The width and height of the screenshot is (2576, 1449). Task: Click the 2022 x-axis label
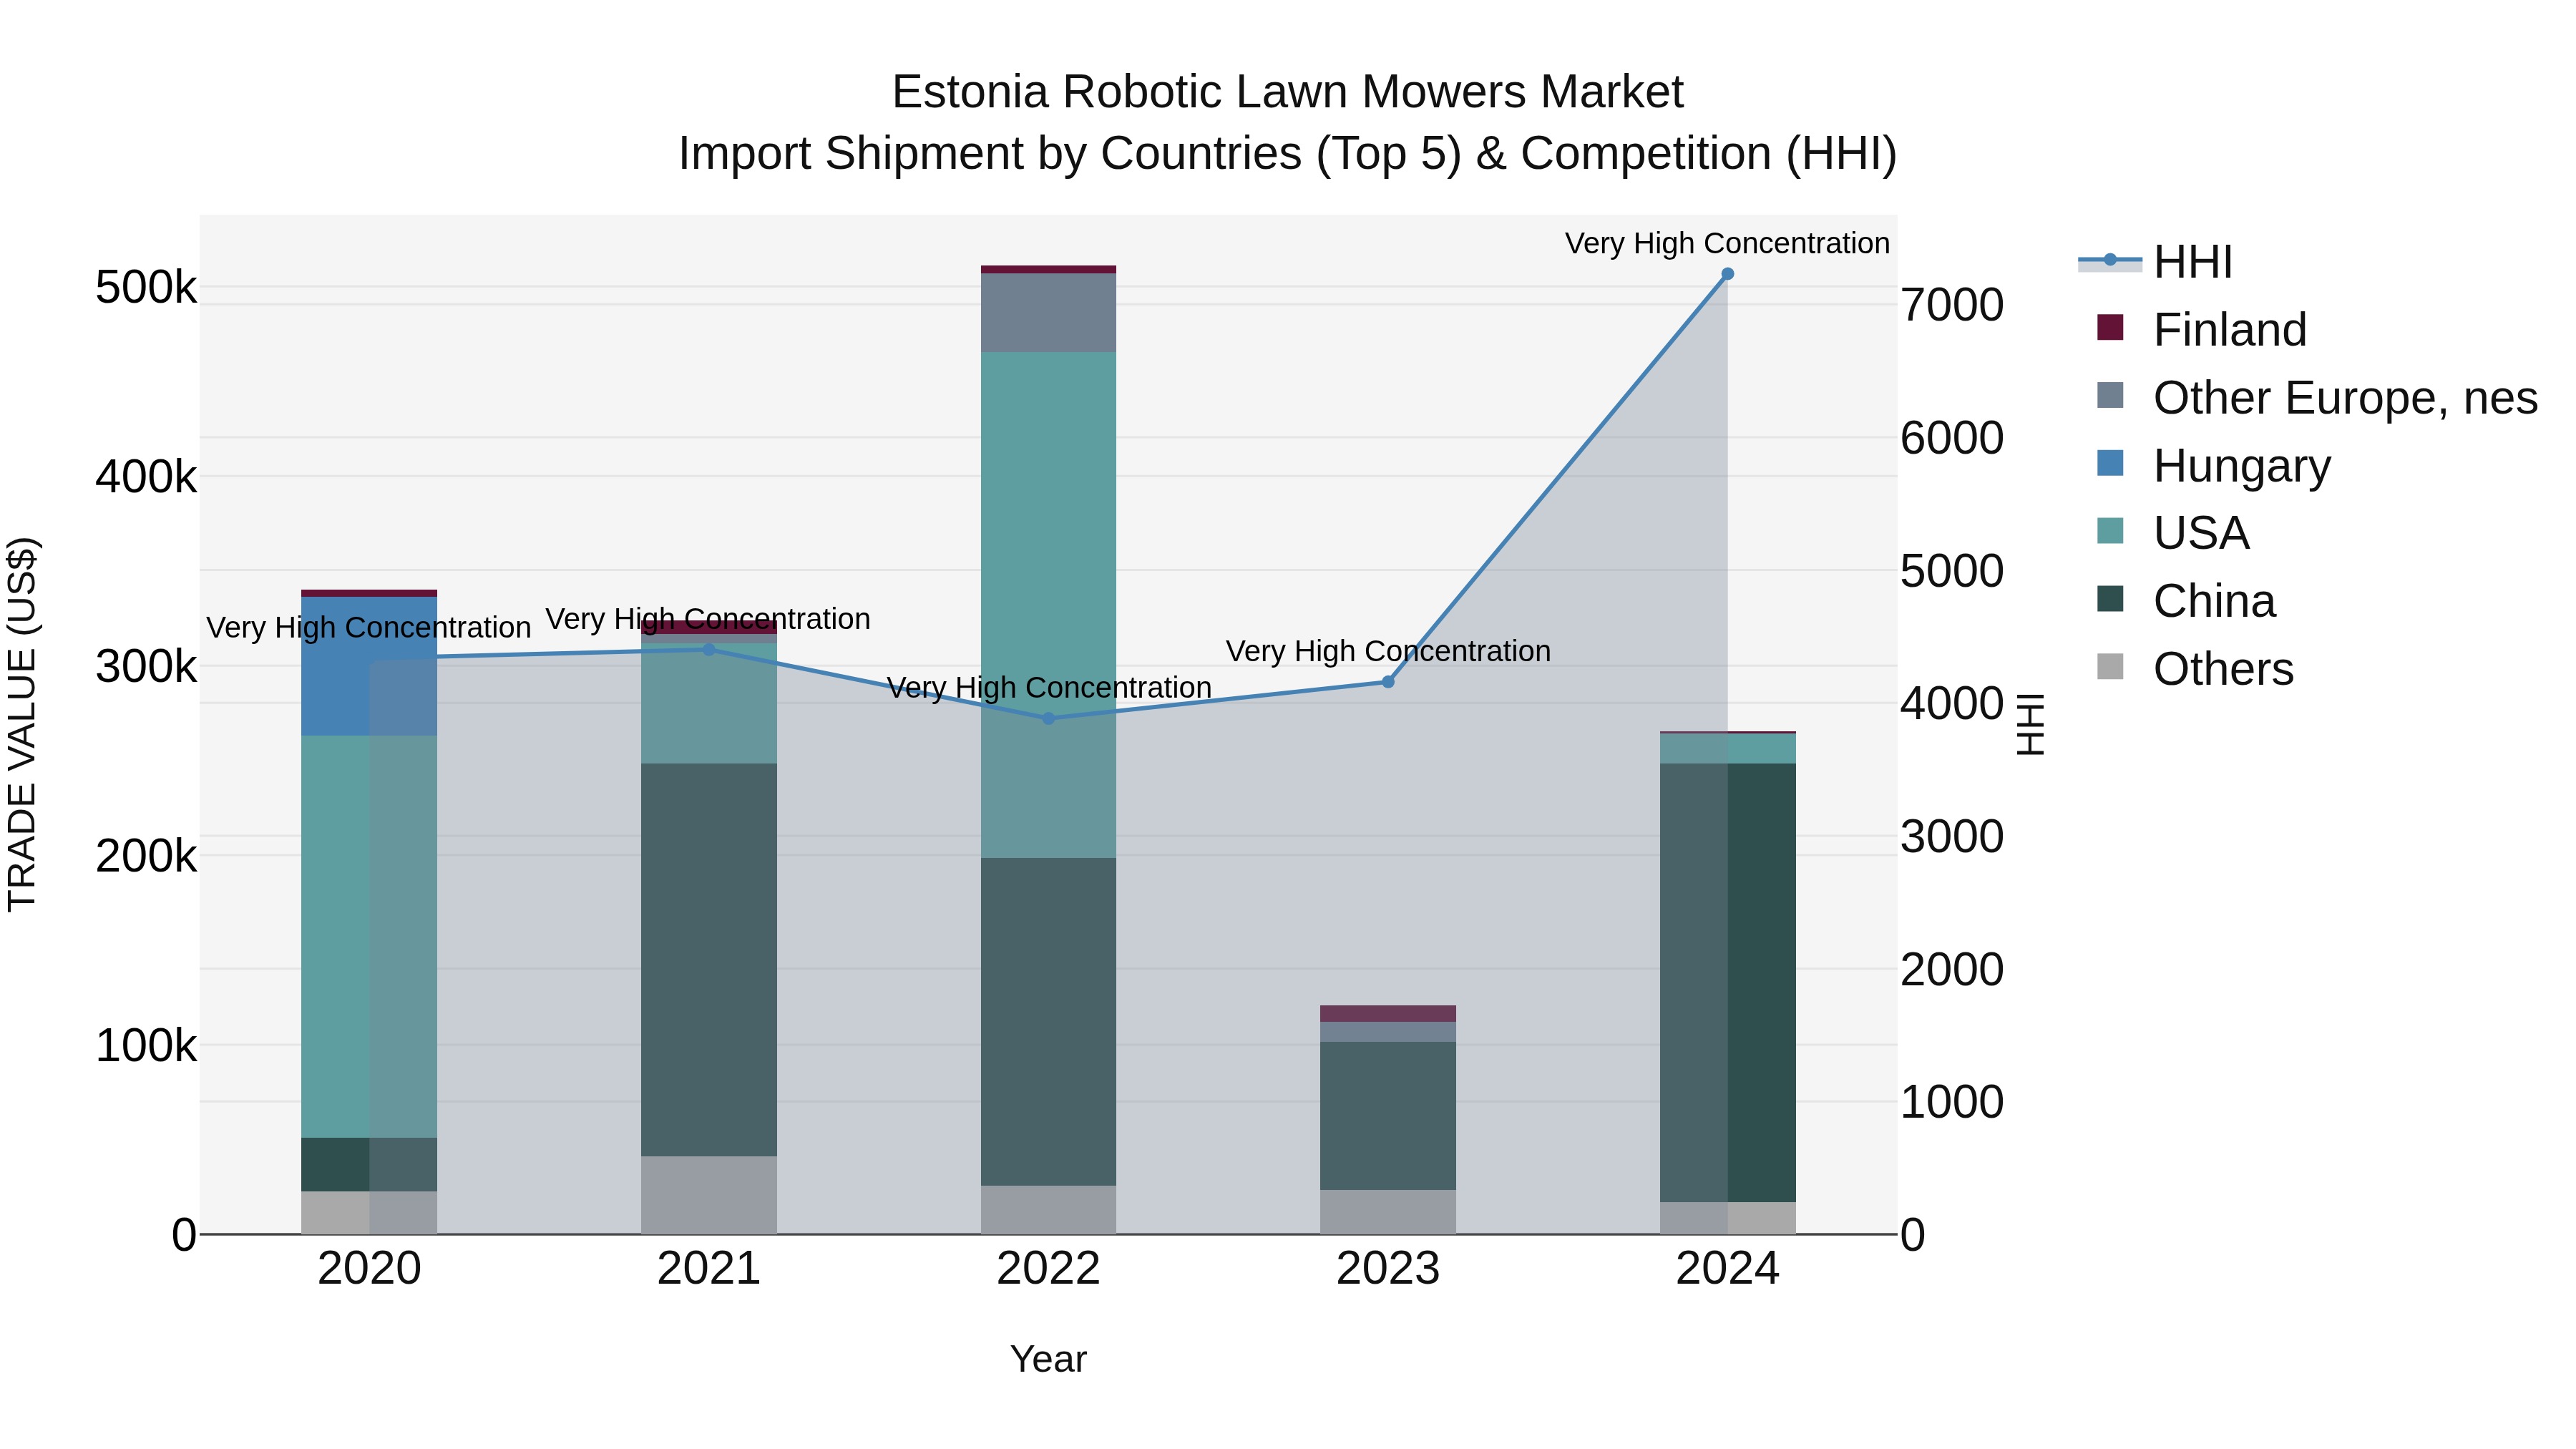pos(1048,1269)
